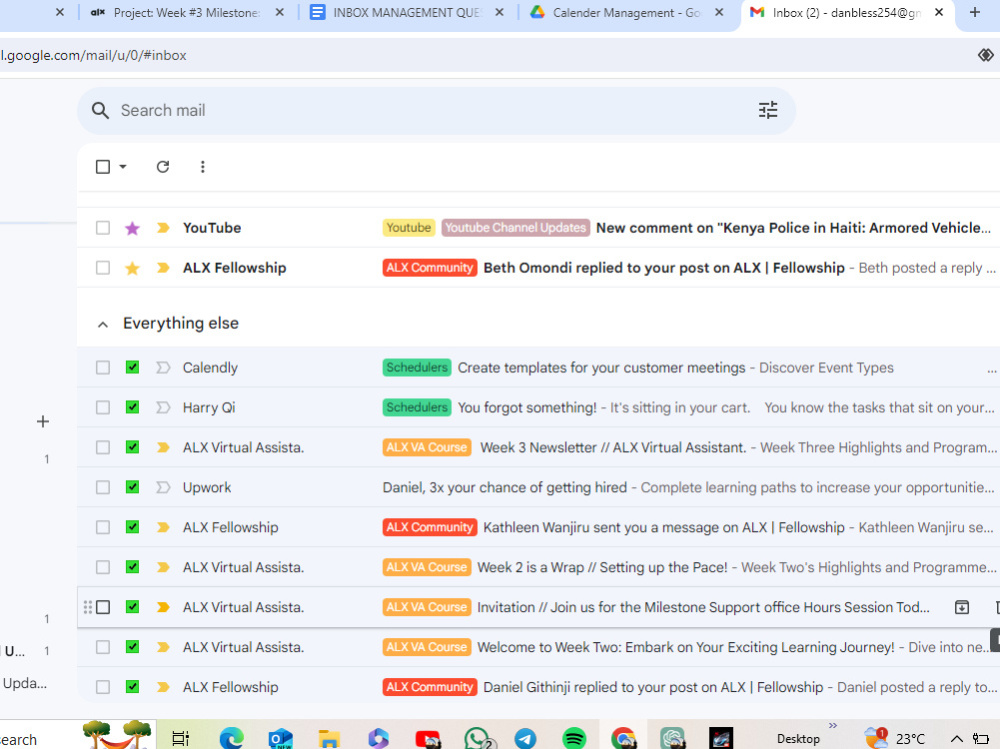Select the Kathleen Wanjiru message email checkbox
This screenshot has height=749, width=1000.
(x=103, y=528)
